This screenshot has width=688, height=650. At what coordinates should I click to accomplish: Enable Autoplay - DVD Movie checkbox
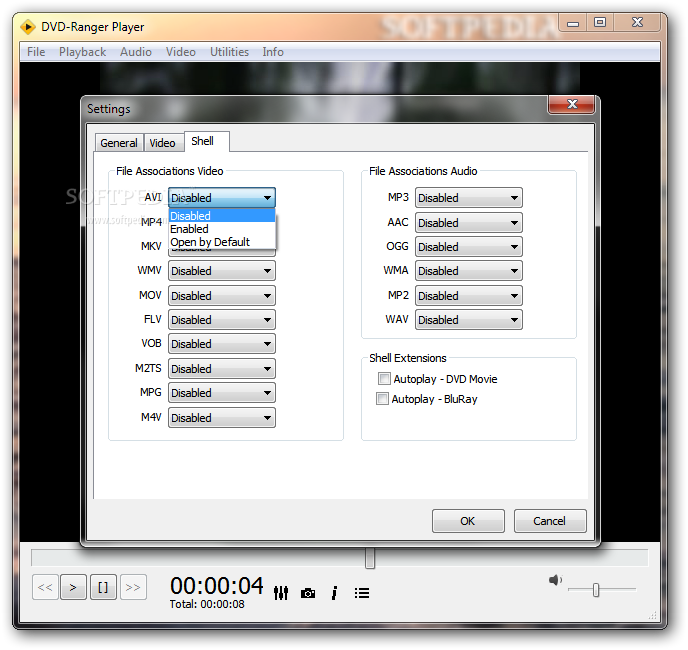(384, 378)
